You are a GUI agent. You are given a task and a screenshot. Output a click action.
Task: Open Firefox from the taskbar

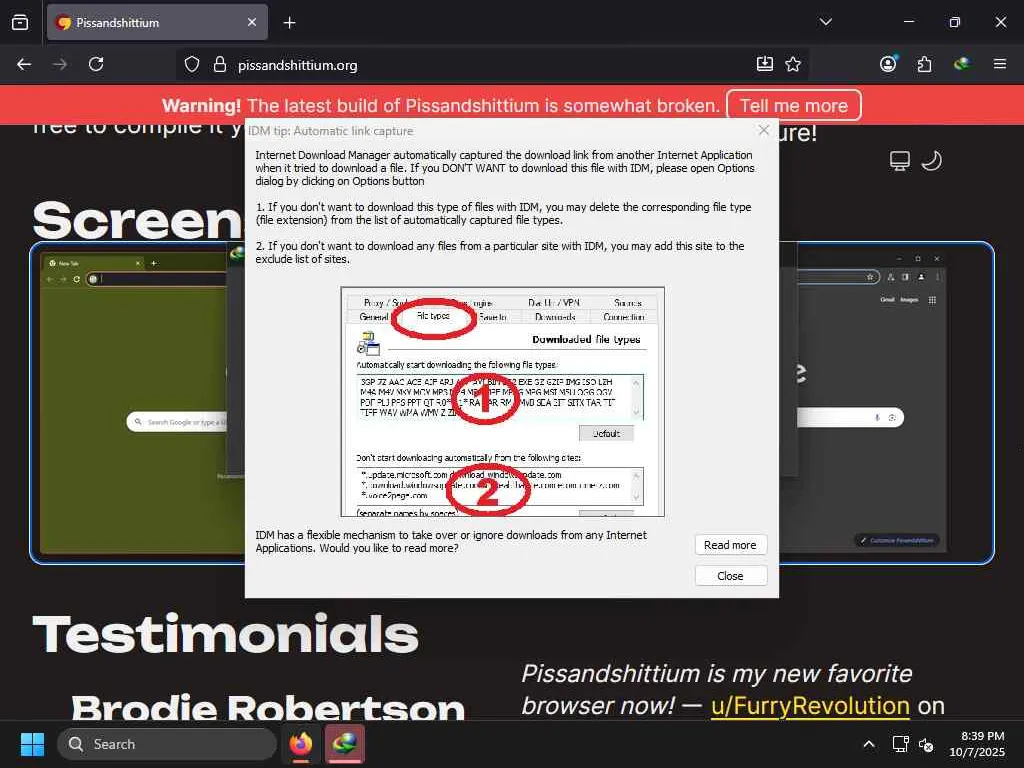(301, 744)
